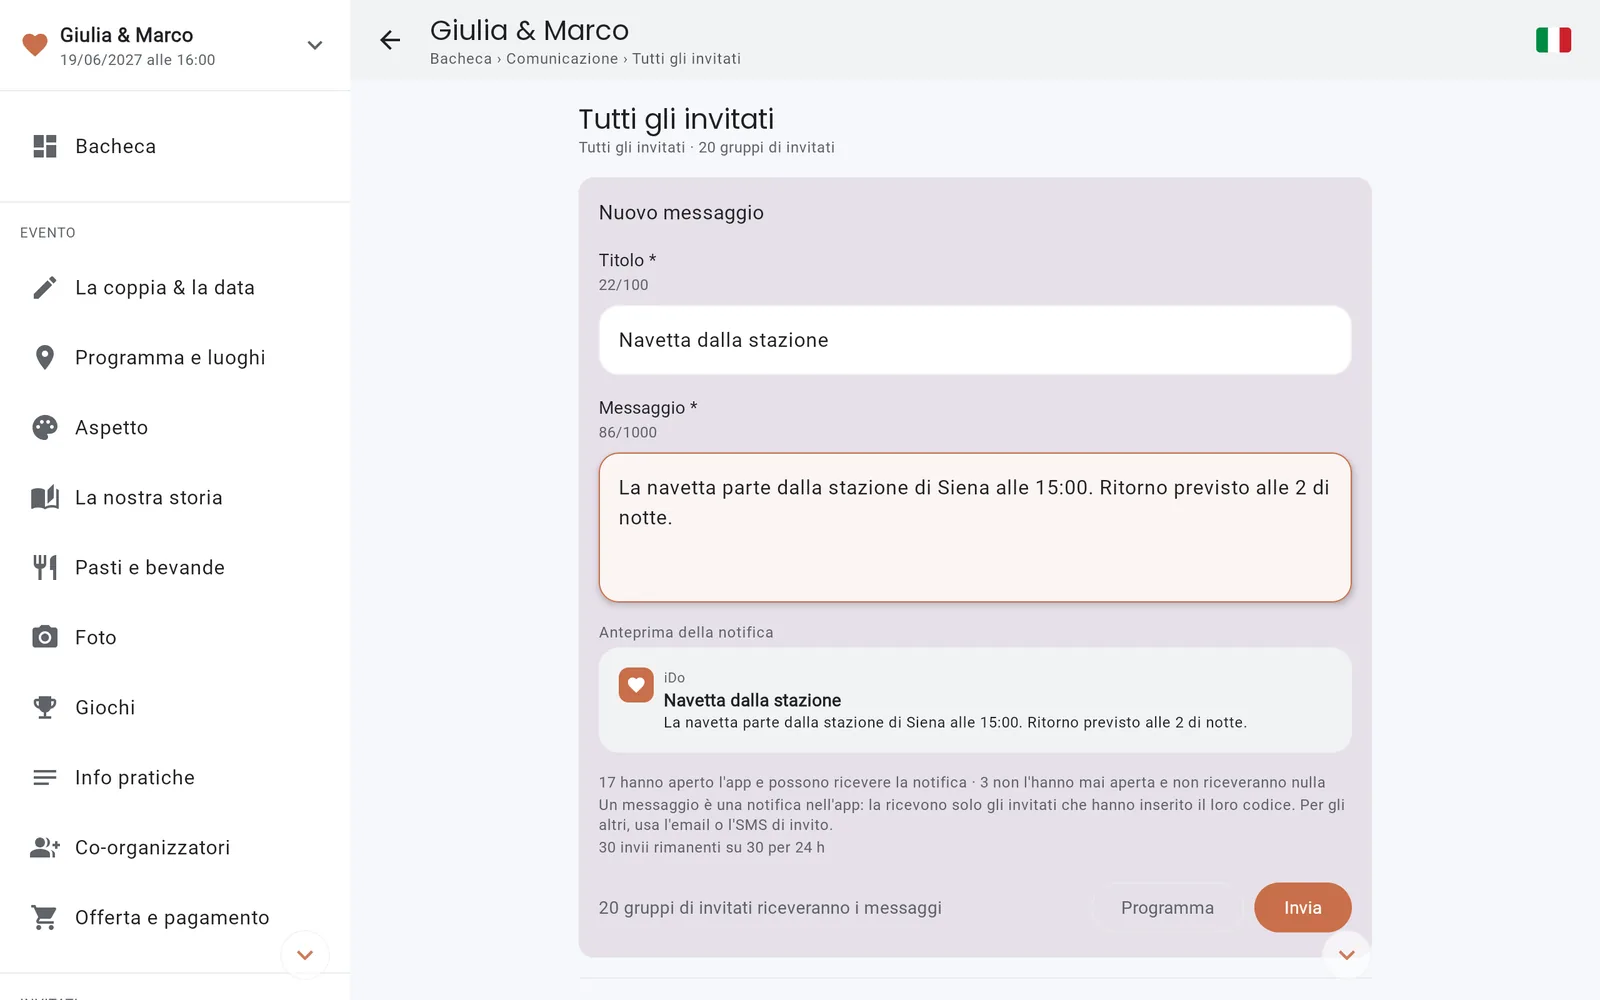Go to Pasti e bevande
1600x1000 pixels.
click(175, 568)
